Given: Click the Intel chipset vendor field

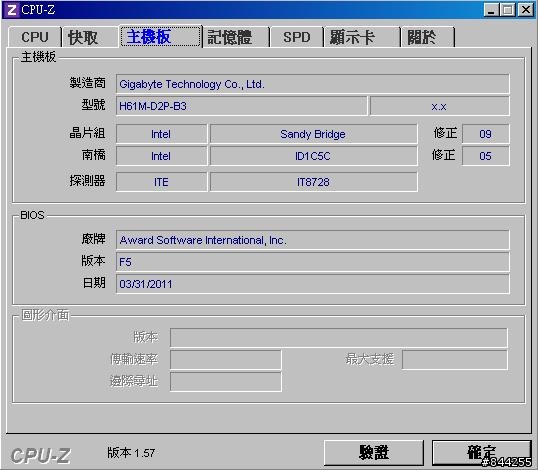Looking at the screenshot, I should (x=162, y=134).
